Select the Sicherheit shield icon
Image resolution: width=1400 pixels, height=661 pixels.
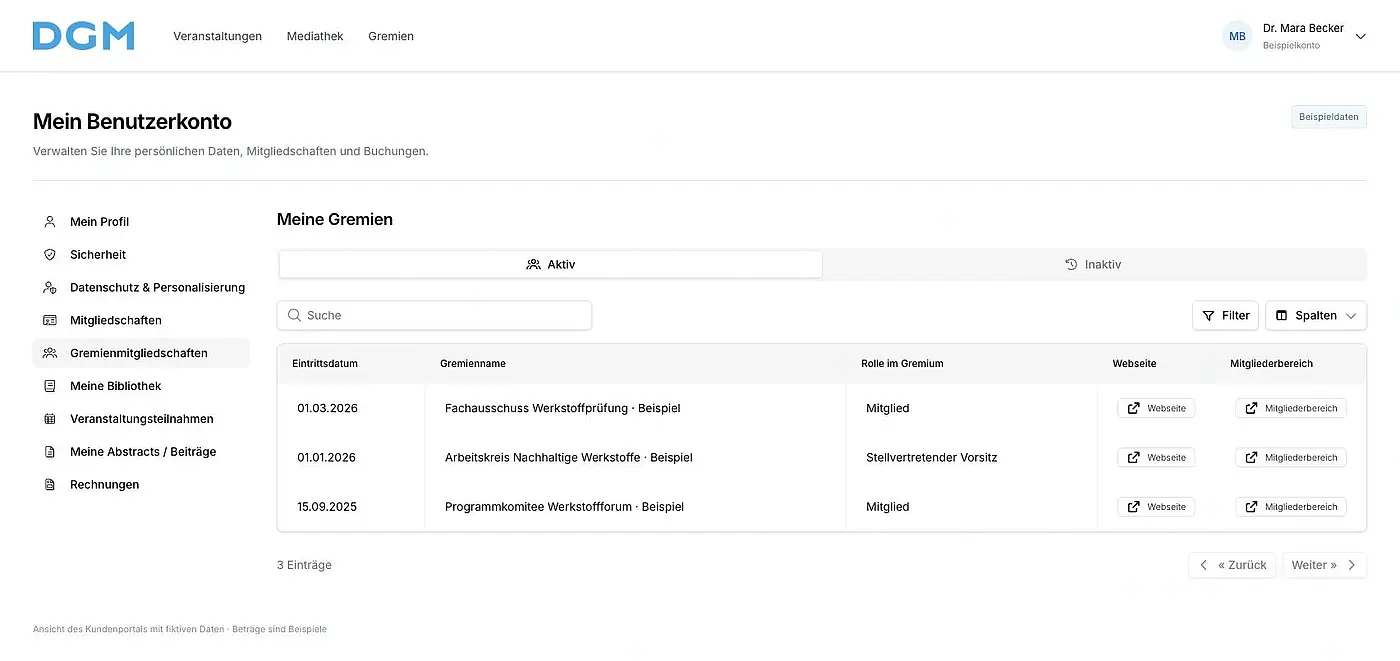tap(50, 255)
